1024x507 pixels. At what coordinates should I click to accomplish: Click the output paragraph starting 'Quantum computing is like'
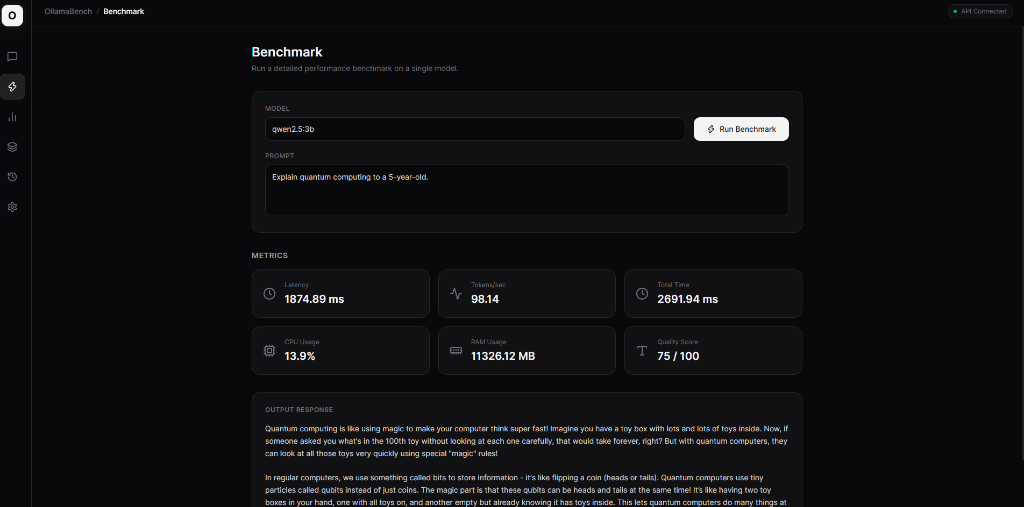tap(526, 441)
